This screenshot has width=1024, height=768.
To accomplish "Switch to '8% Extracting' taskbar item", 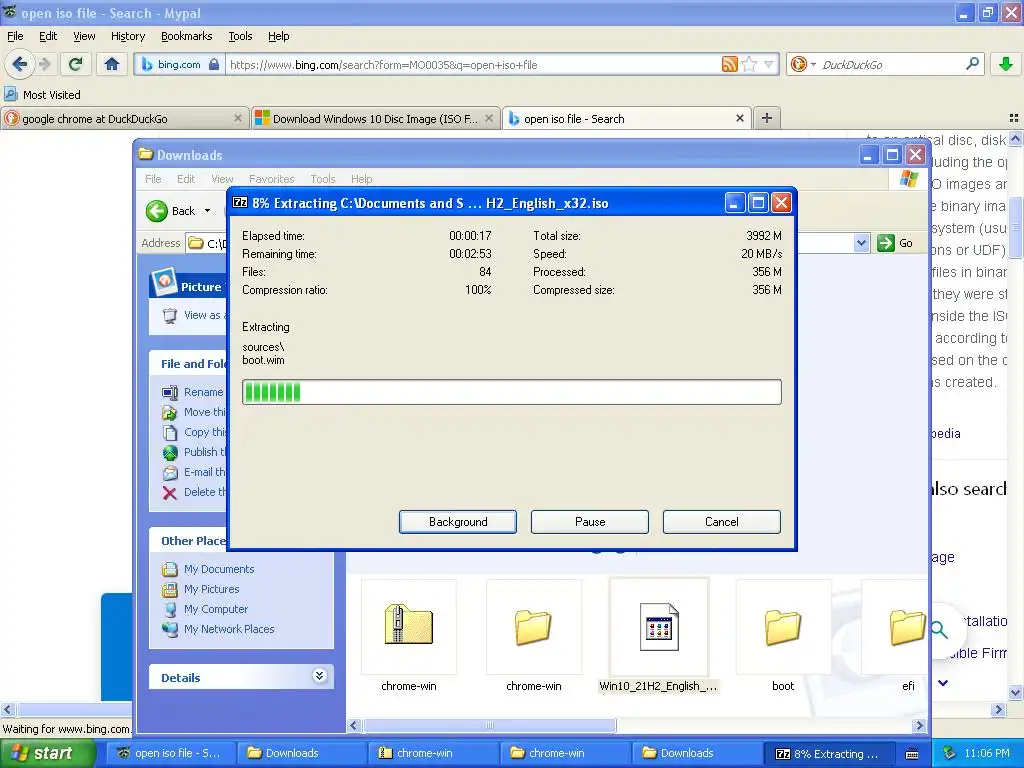I will 828,753.
